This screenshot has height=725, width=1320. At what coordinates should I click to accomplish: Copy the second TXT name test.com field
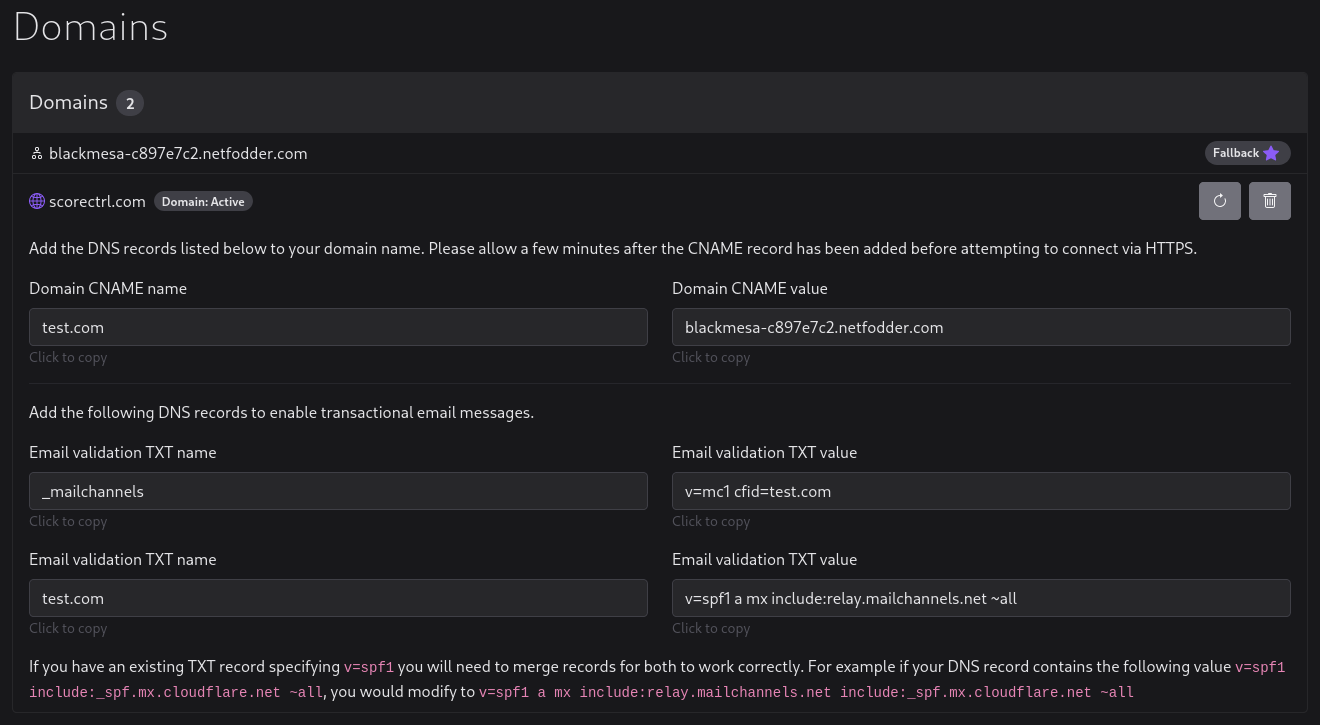pos(338,598)
